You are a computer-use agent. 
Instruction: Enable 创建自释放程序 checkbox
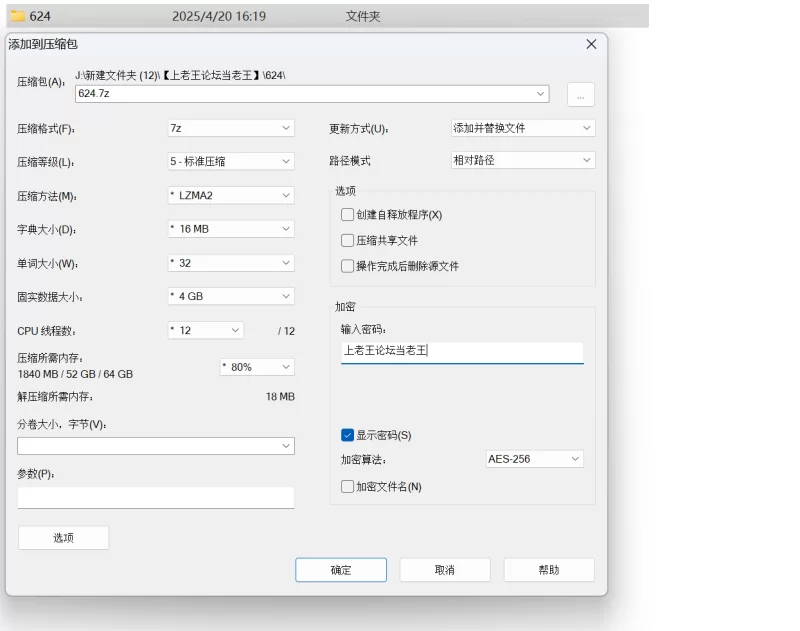[348, 214]
